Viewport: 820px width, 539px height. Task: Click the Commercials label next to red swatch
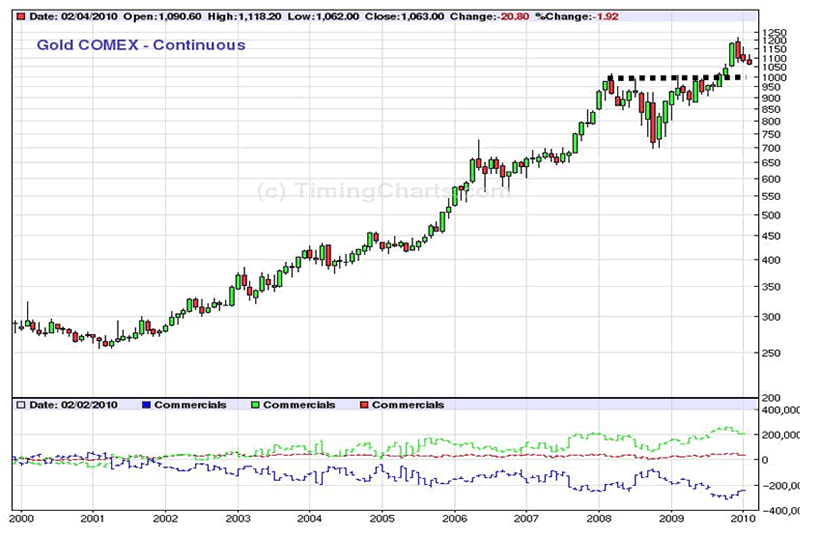[x=408, y=405]
